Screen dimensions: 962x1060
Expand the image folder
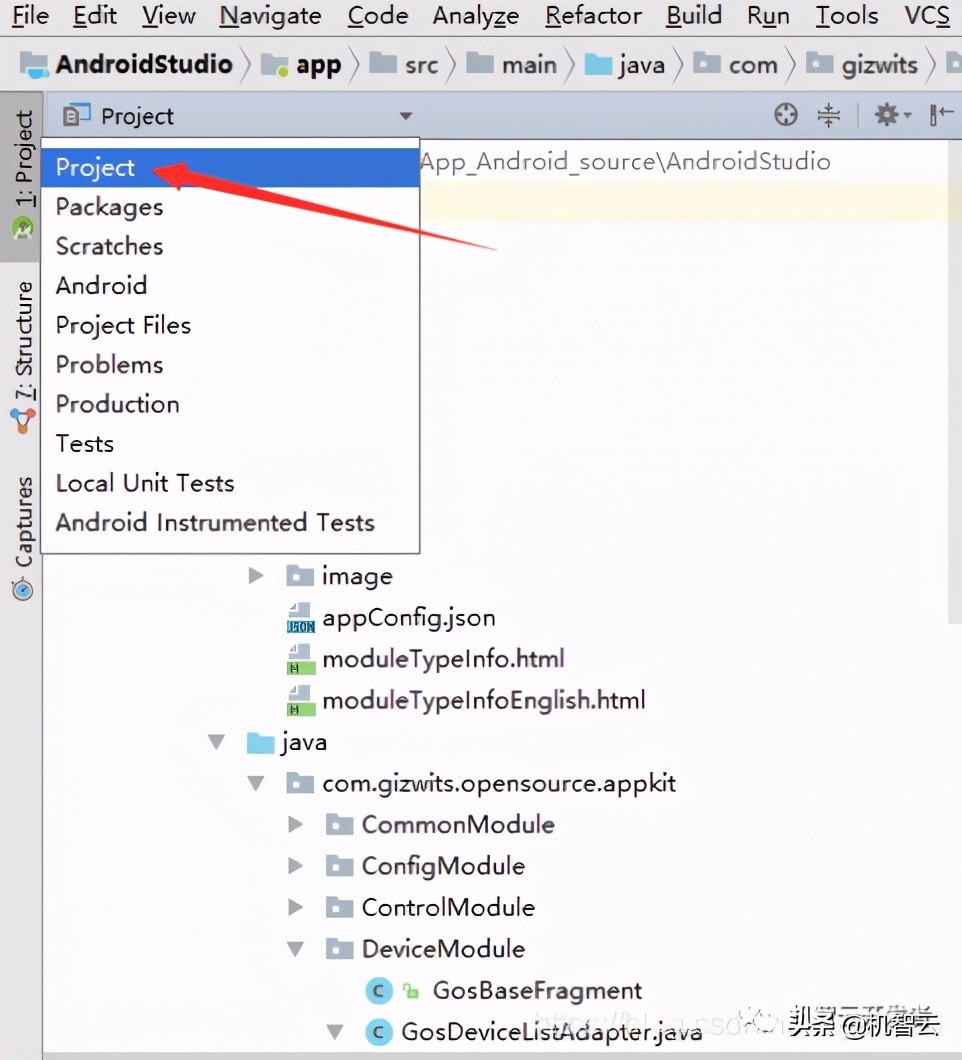click(x=256, y=576)
